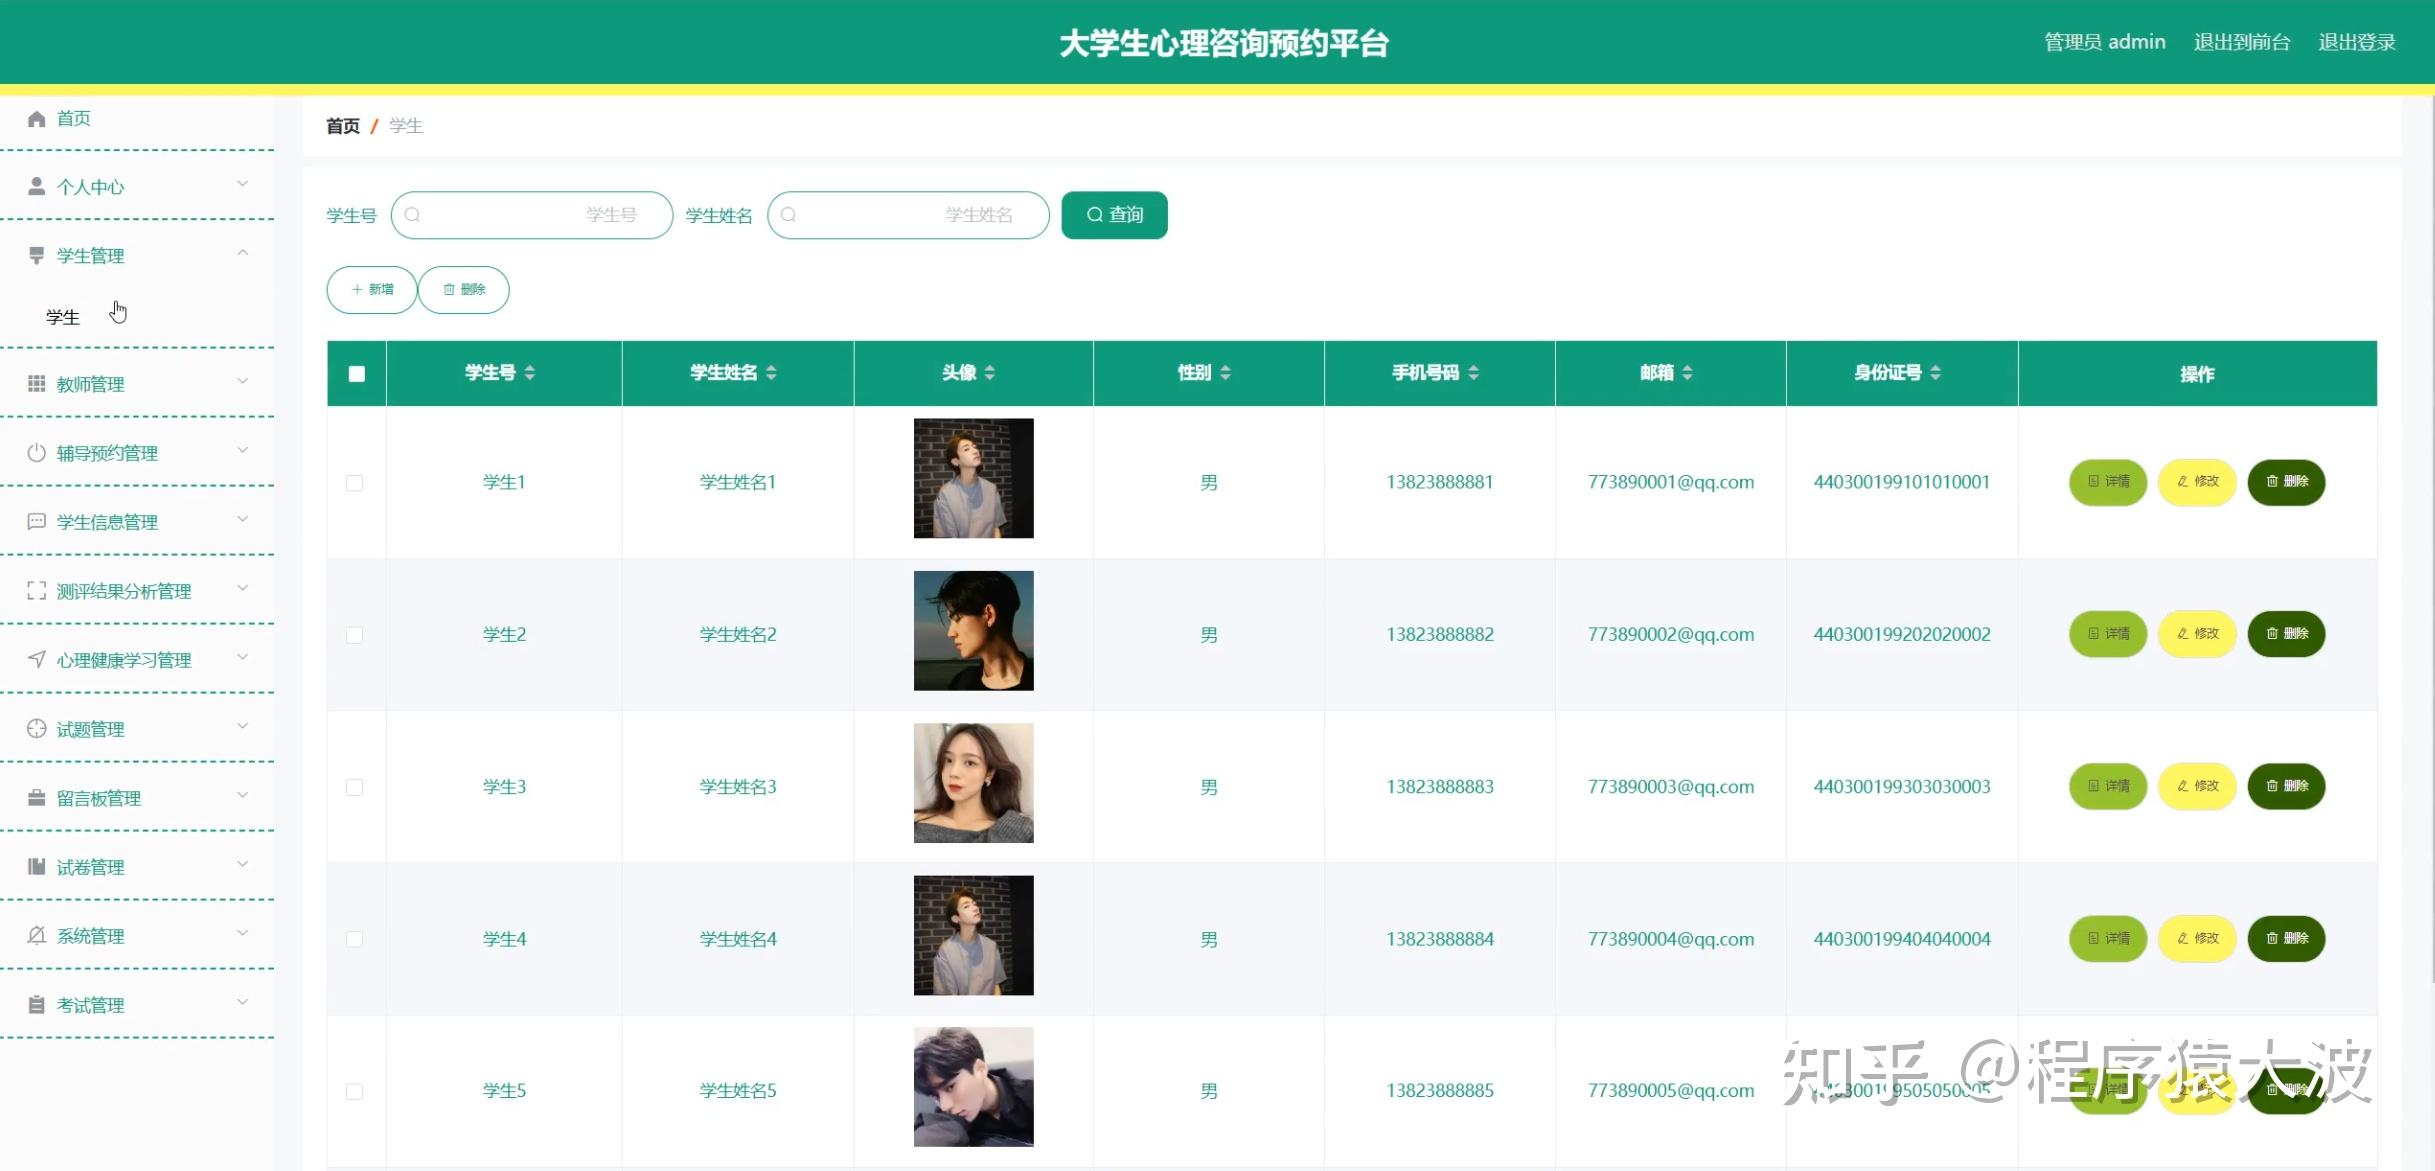Click the 新增 button

tap(371, 289)
